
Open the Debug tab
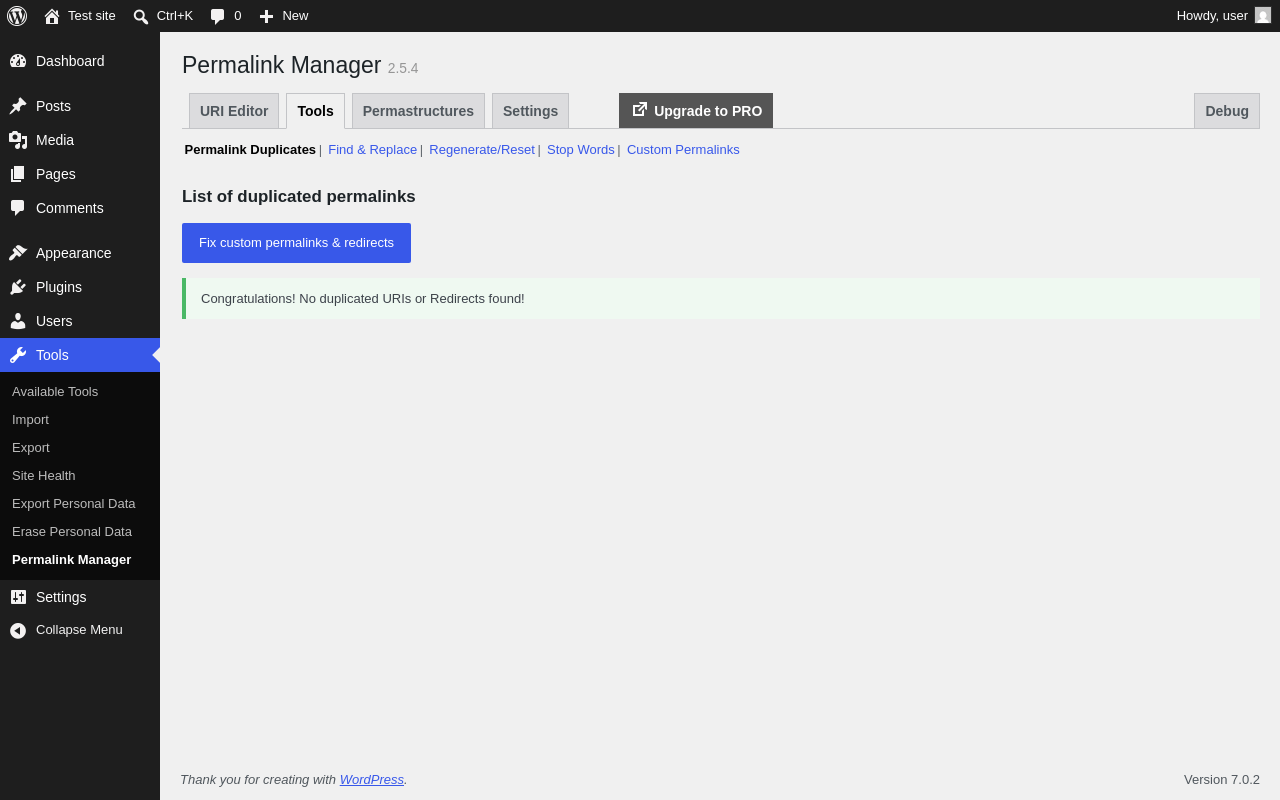(1227, 111)
